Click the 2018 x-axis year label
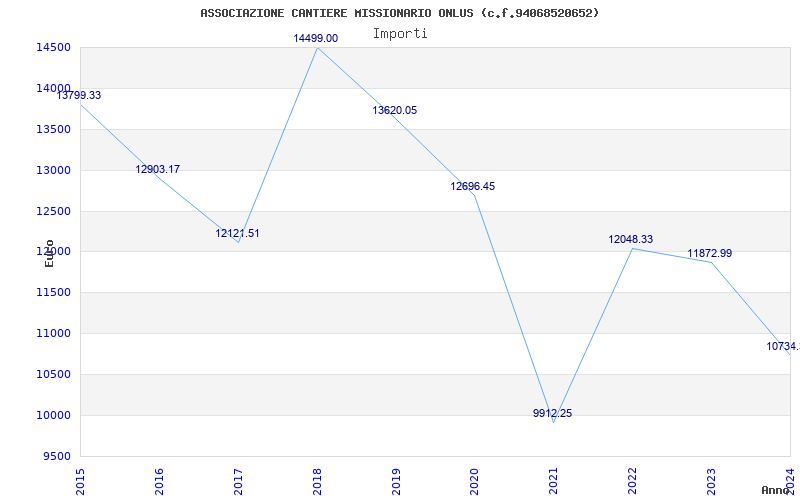 coord(317,482)
